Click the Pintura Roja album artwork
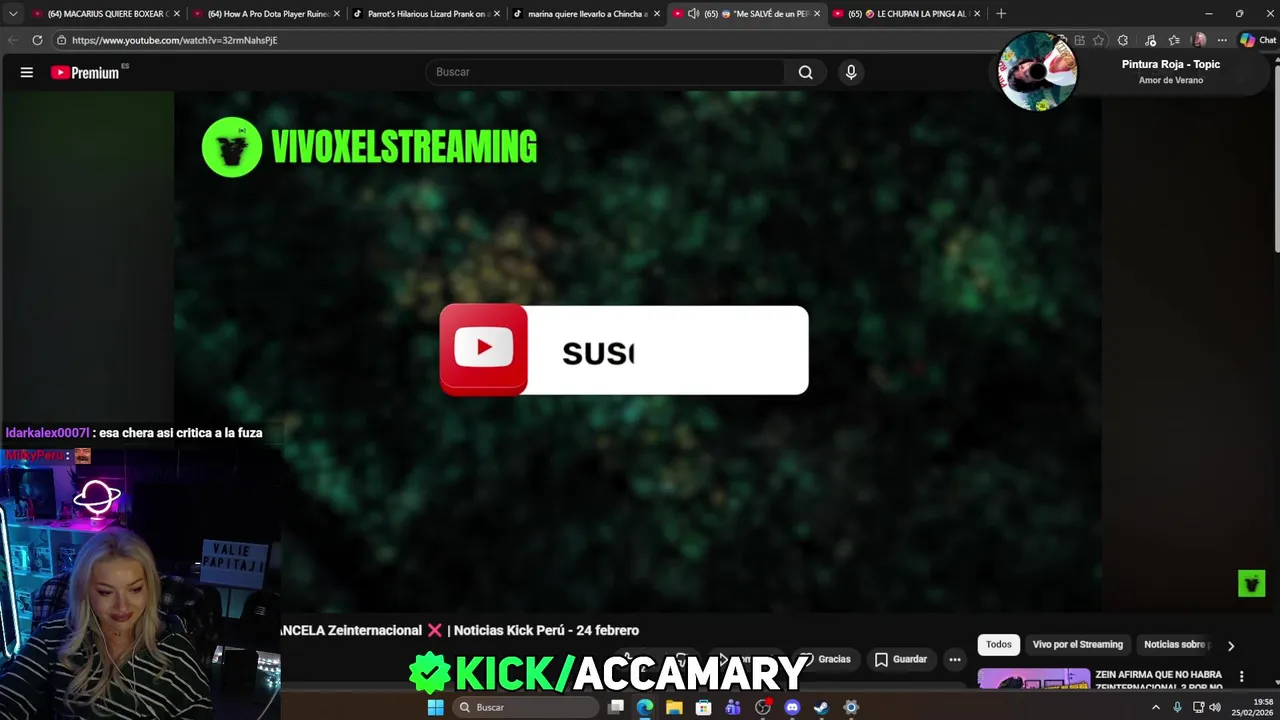1280x720 pixels. coord(1037,71)
